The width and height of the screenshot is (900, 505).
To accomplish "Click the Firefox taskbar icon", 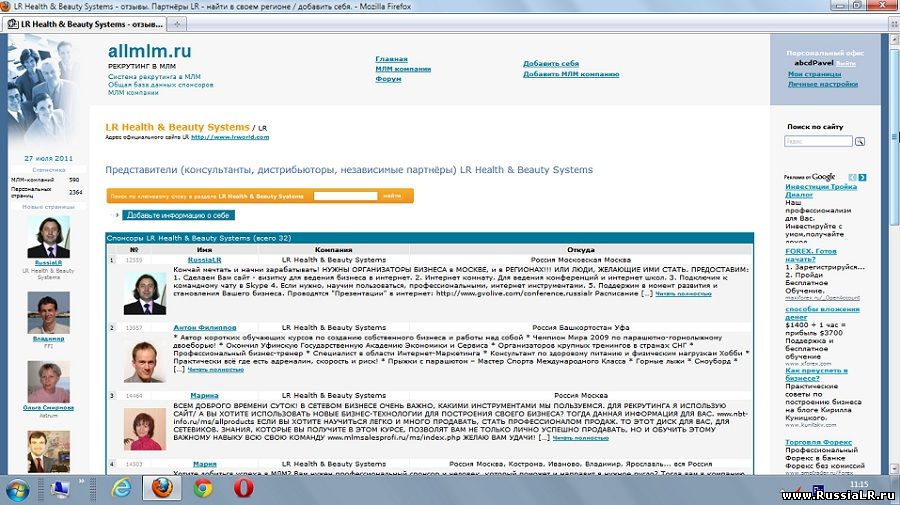I will coord(162,488).
